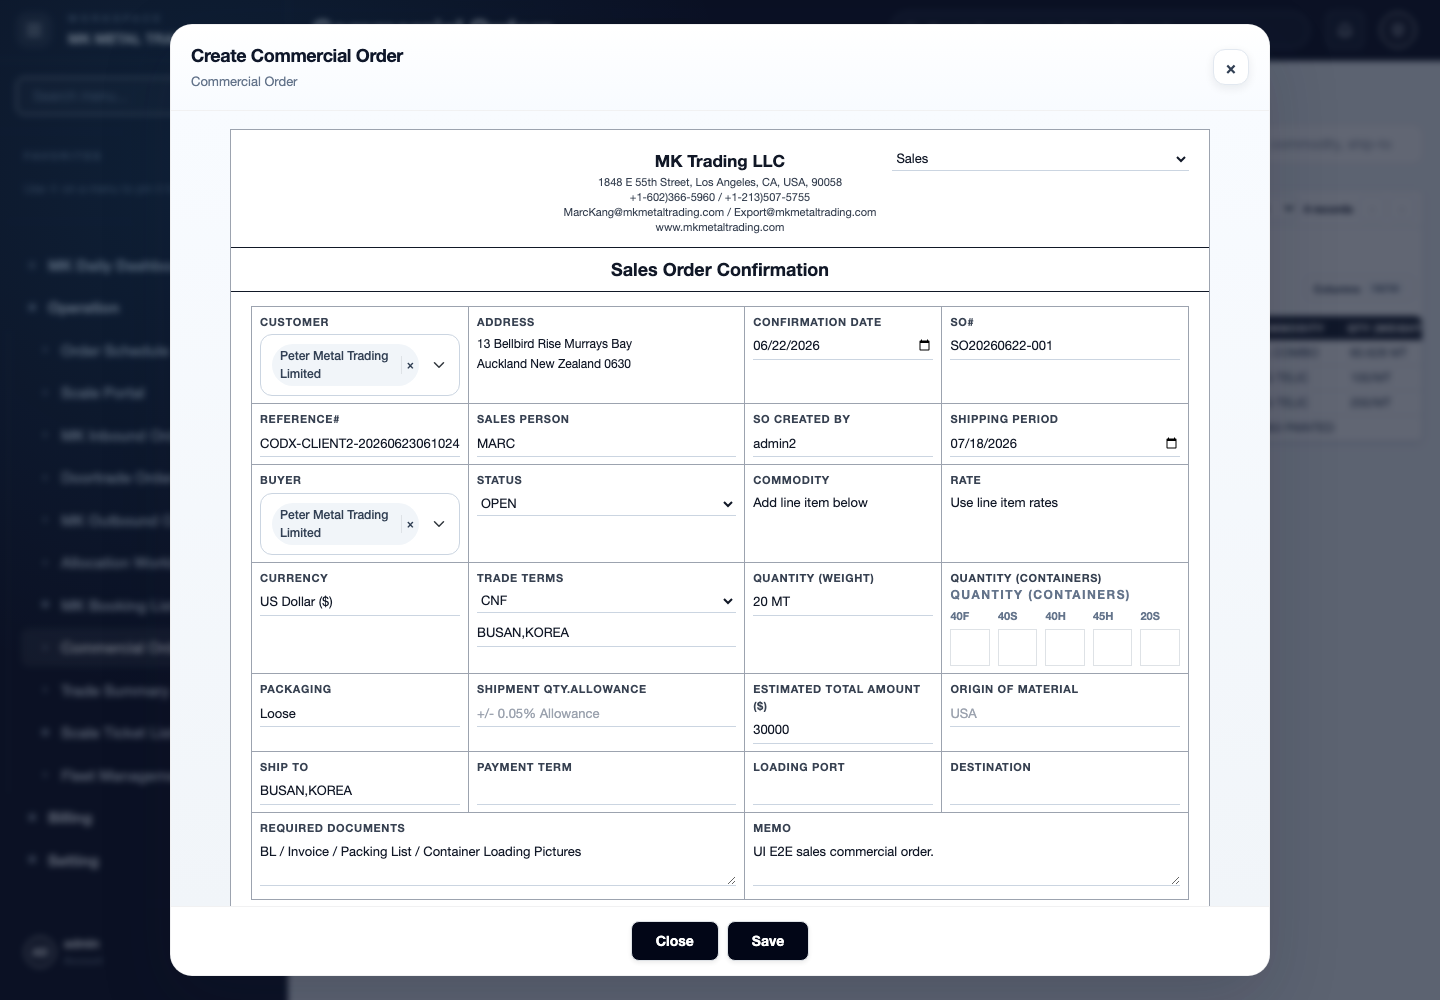Screen dimensions: 1440x1000
Task: Click the address text 13 Bellbird Rise Murrays Bay
Action: (554, 344)
